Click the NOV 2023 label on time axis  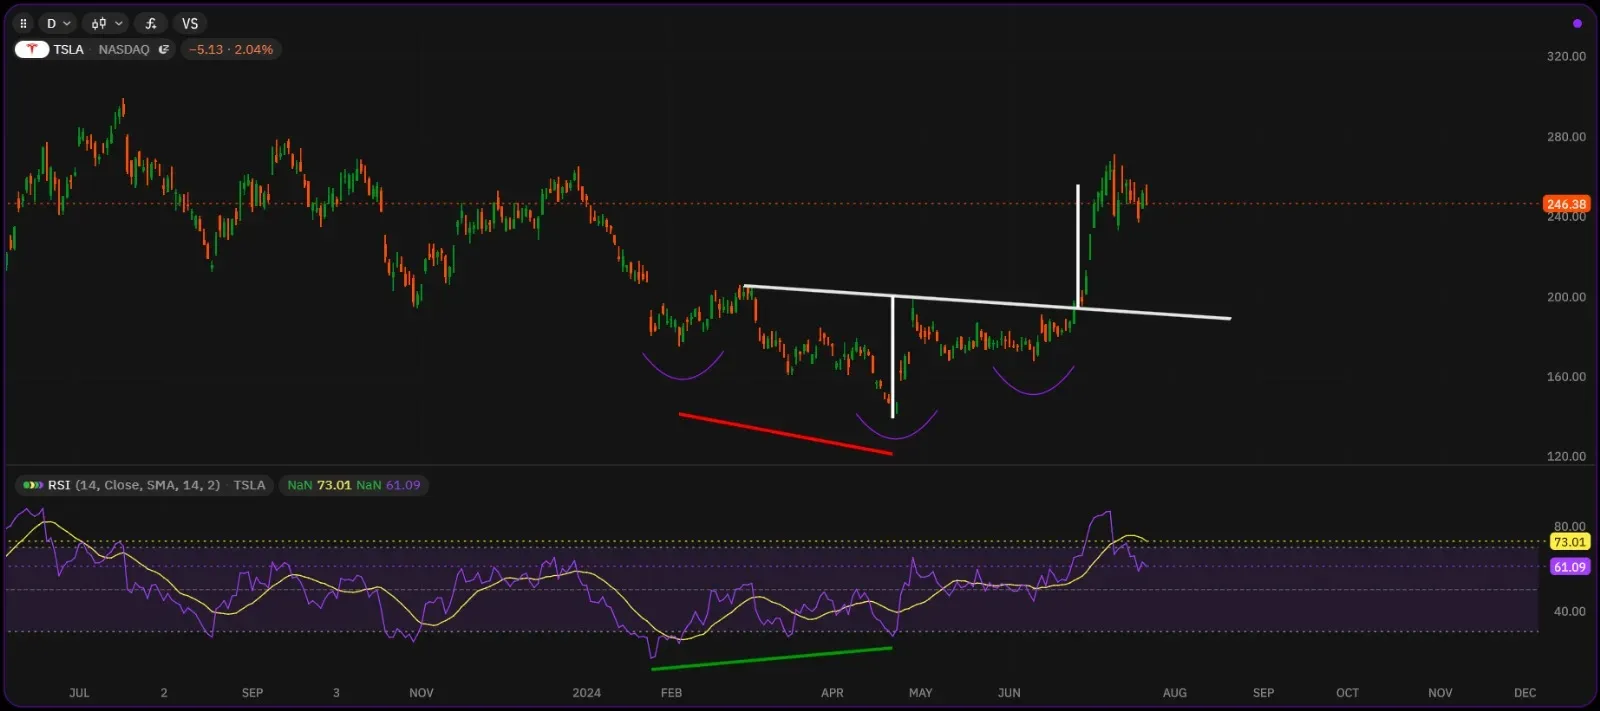point(421,692)
